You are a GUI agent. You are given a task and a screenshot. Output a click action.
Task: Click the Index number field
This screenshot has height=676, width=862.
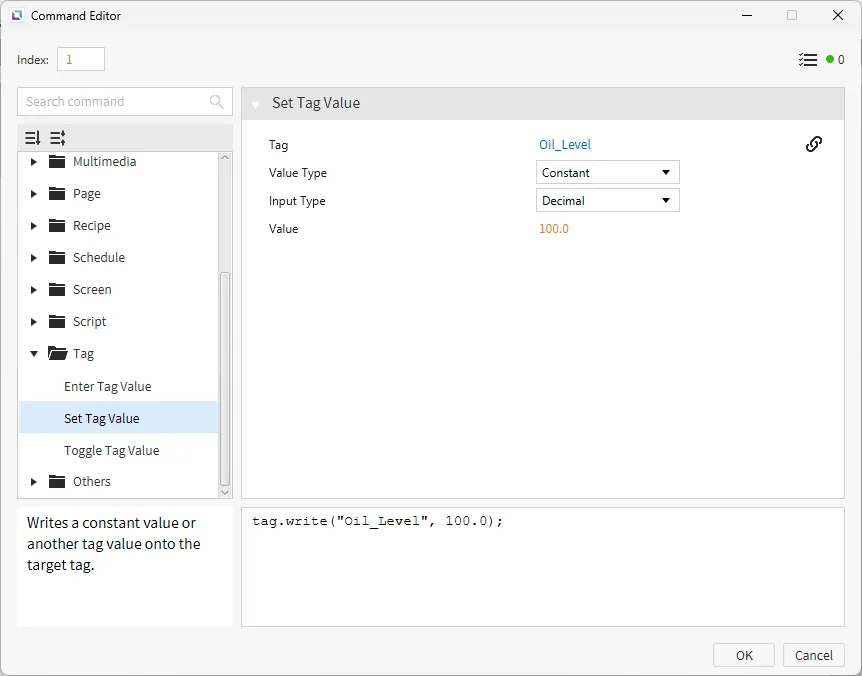pos(80,60)
